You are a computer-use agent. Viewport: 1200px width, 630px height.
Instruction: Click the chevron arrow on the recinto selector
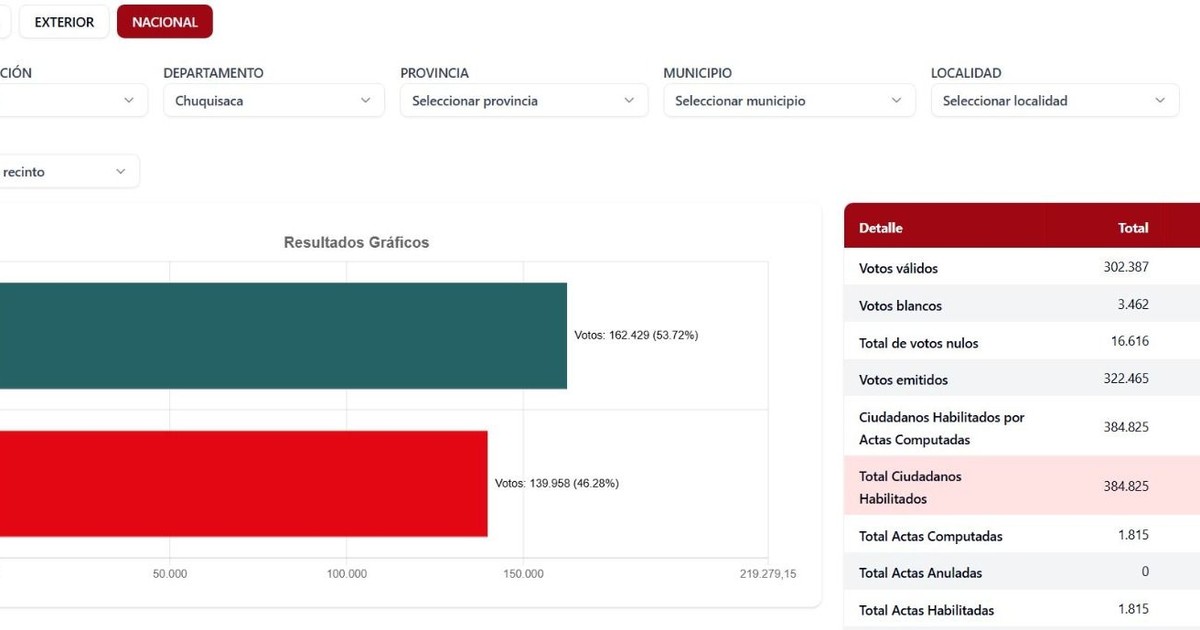(x=121, y=171)
